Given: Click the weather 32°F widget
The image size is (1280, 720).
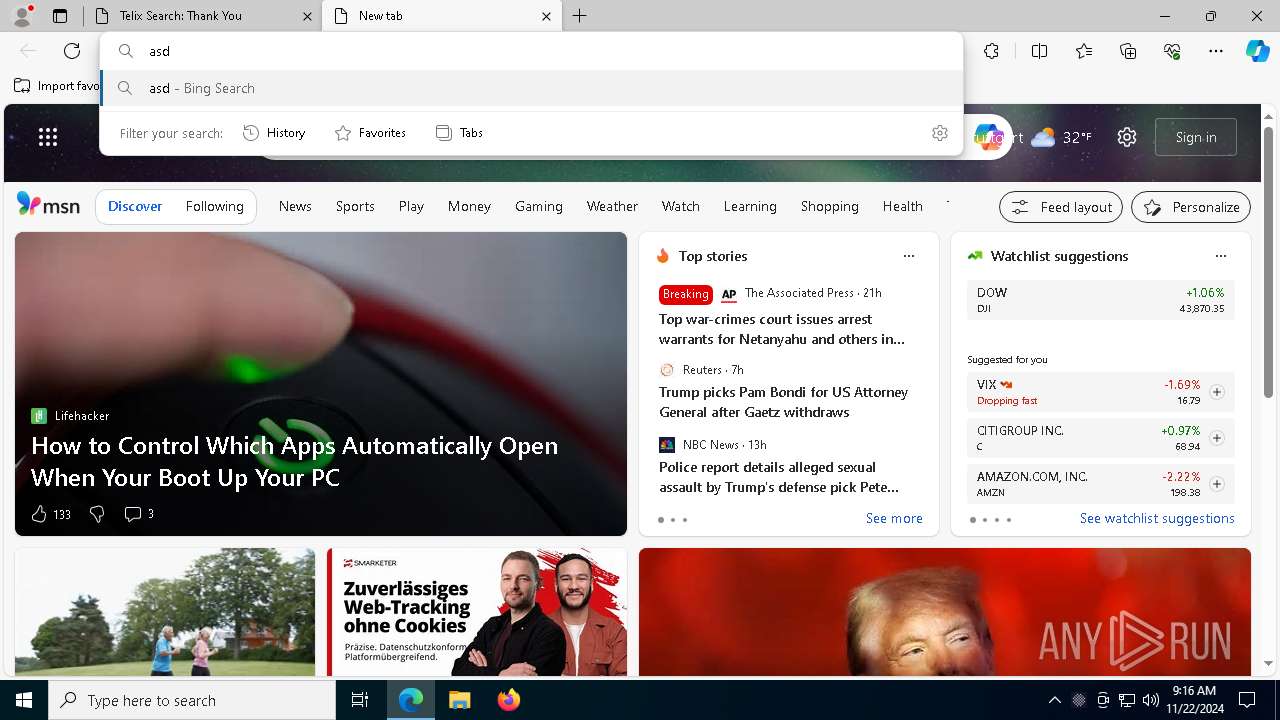Looking at the screenshot, I should click(x=1062, y=137).
